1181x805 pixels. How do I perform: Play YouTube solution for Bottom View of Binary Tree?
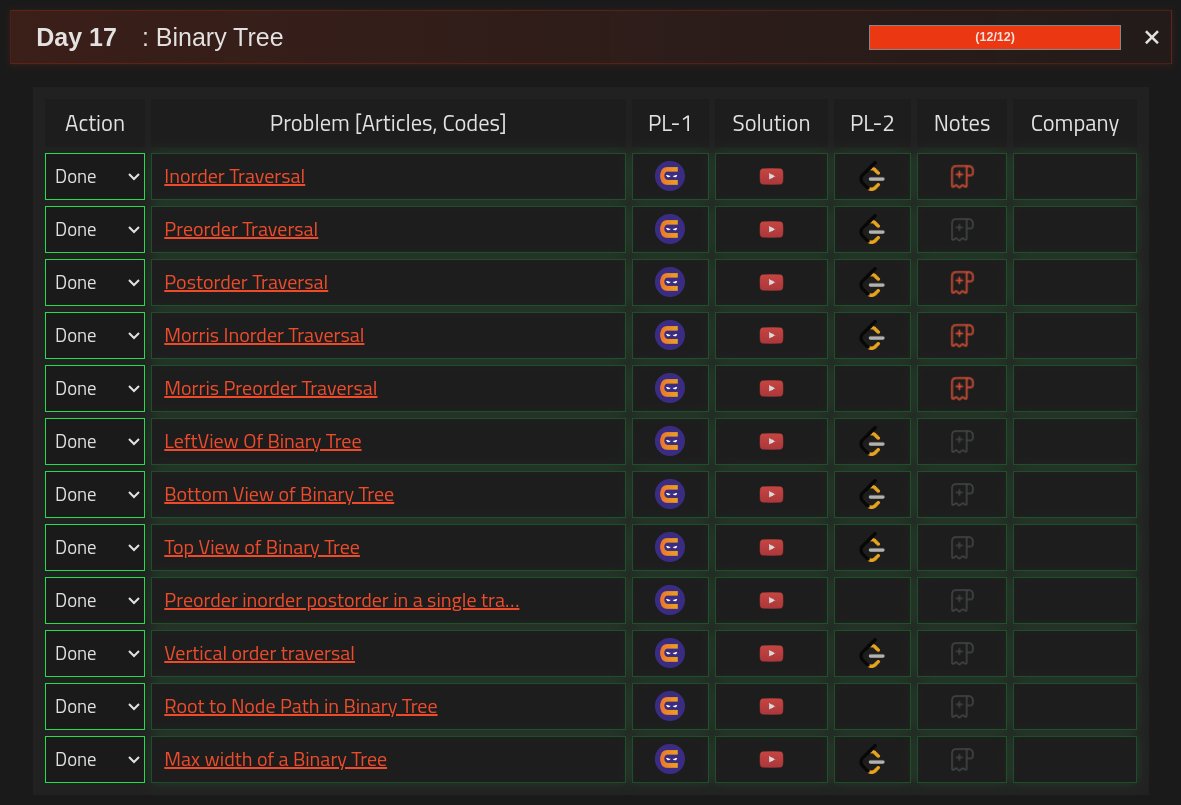tap(771, 494)
